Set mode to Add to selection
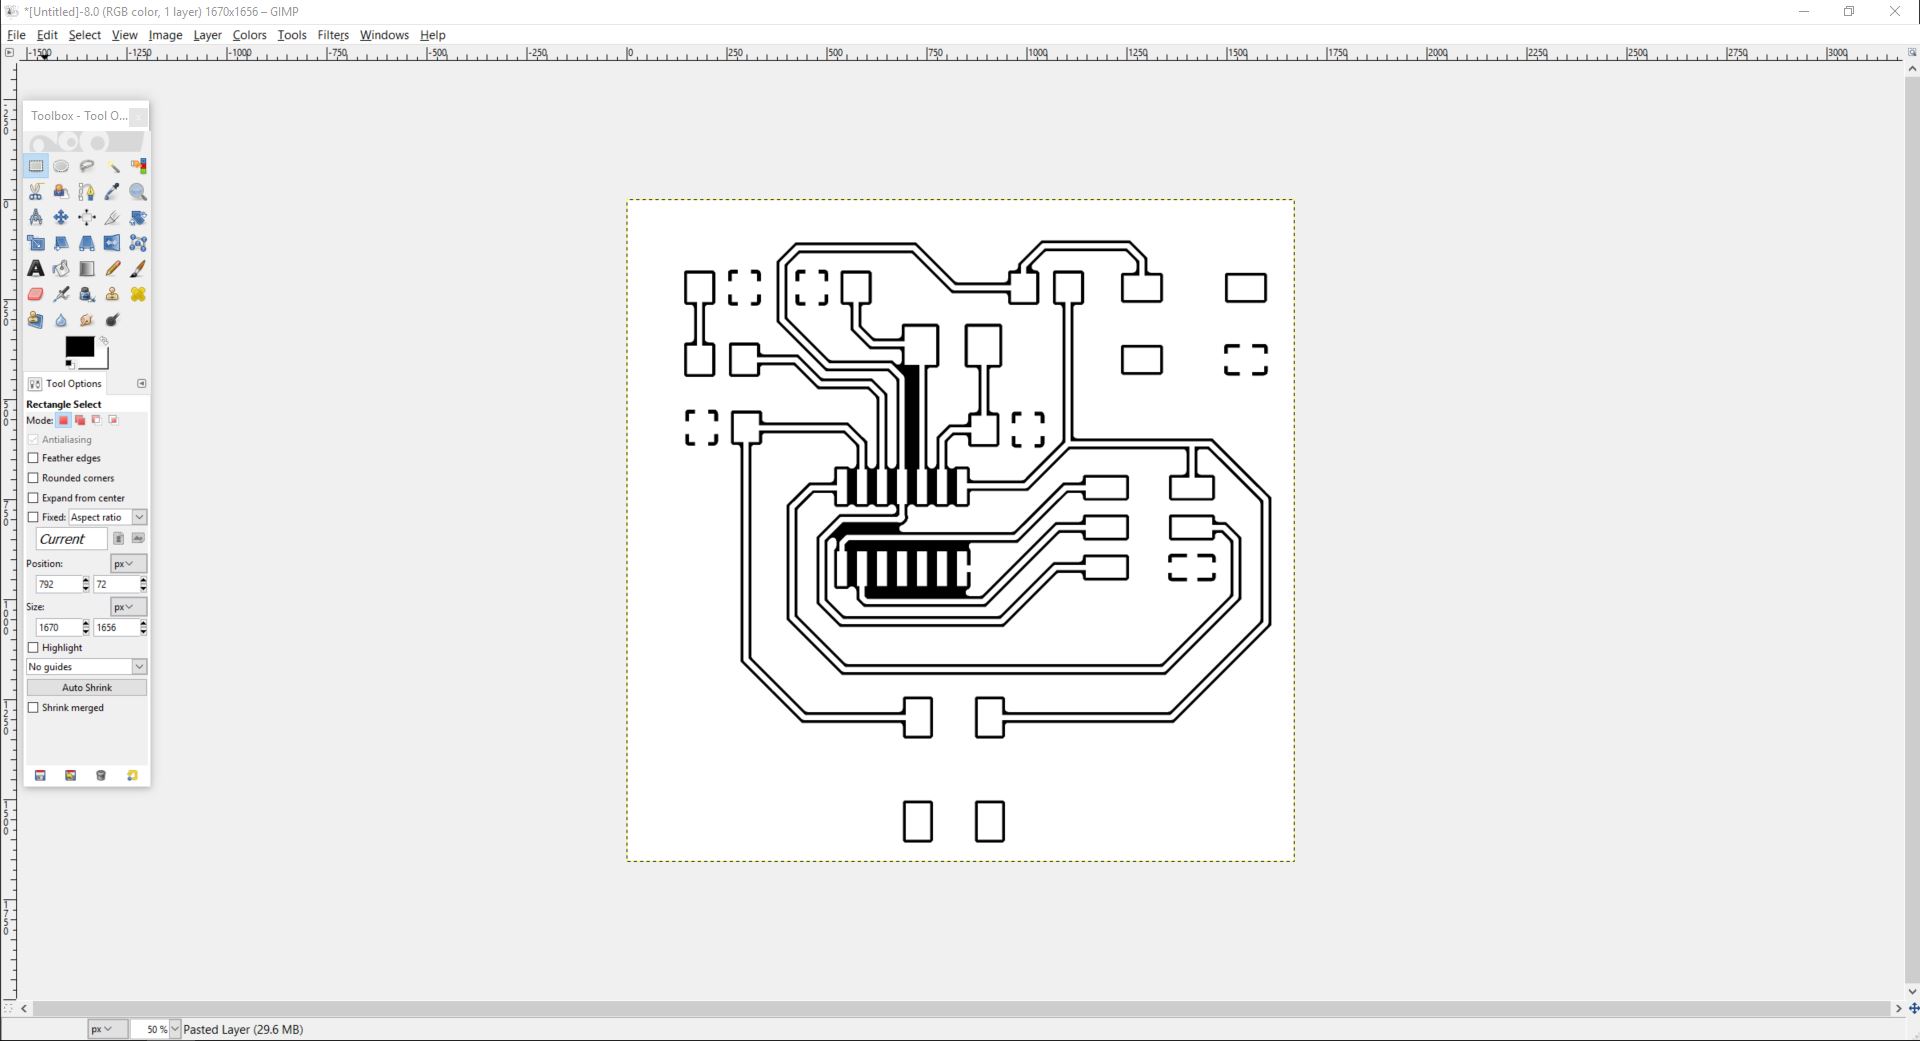Image resolution: width=1920 pixels, height=1041 pixels. 80,420
